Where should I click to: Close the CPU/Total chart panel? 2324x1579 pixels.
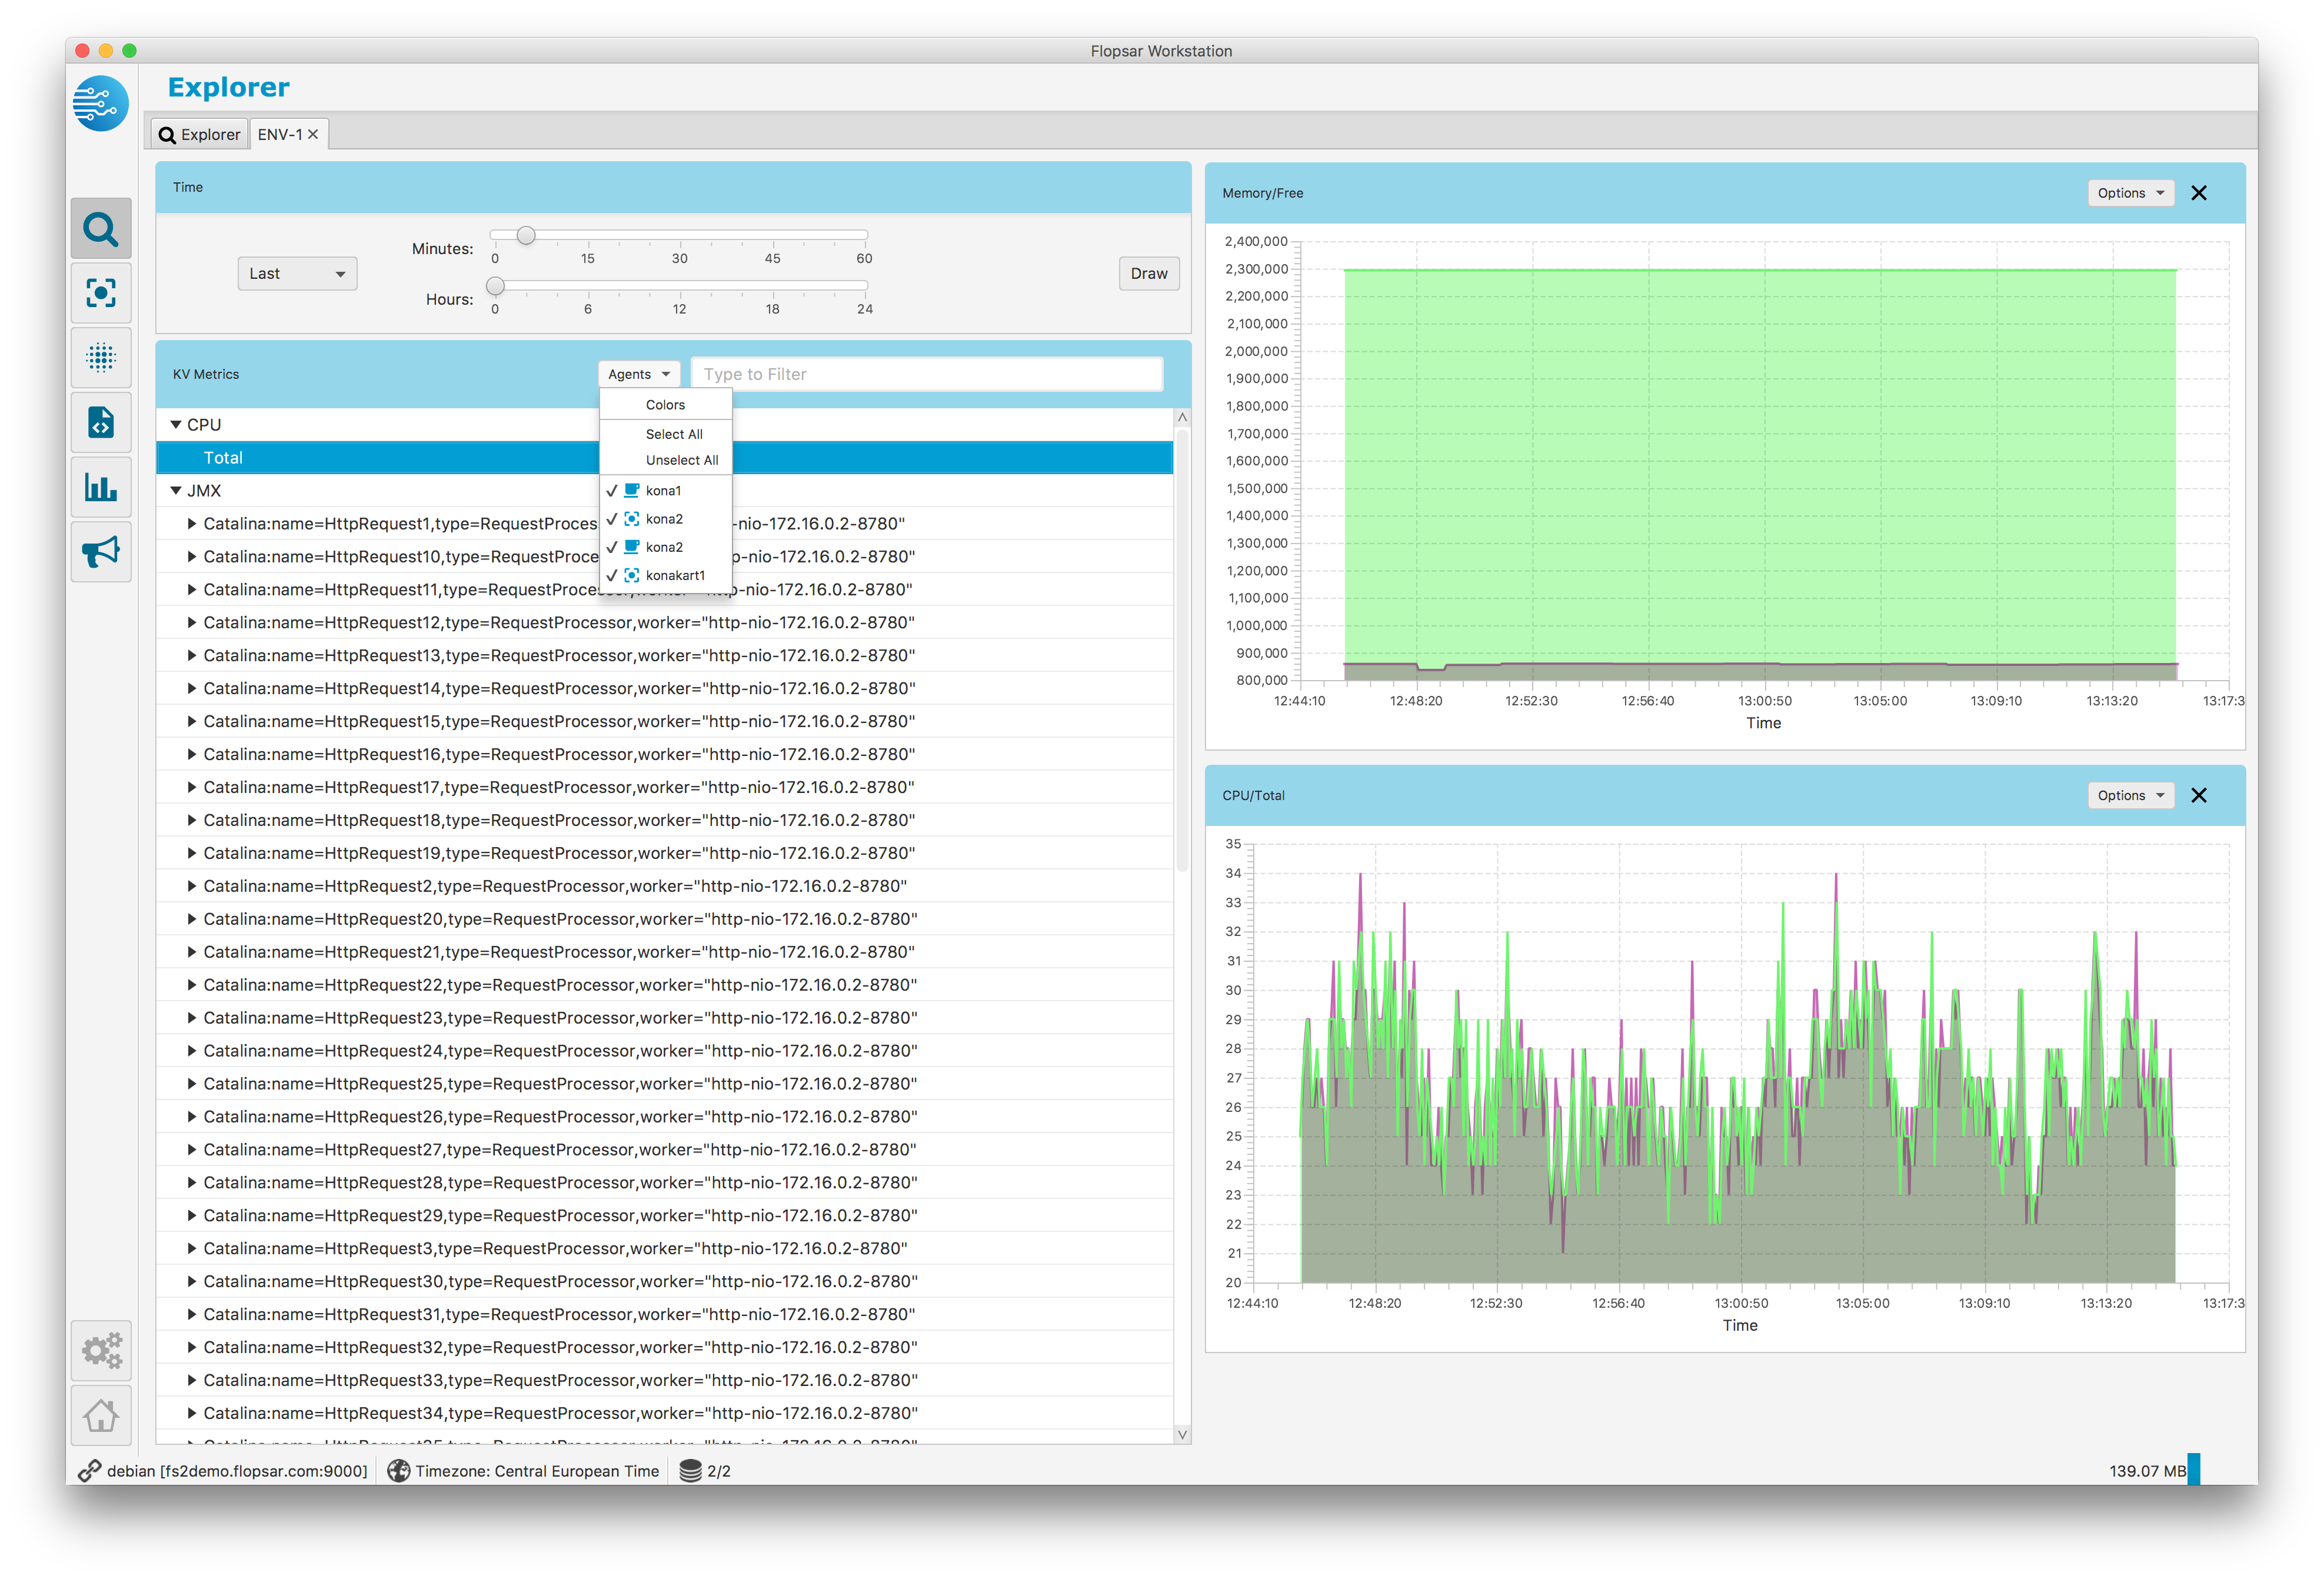coord(2198,795)
